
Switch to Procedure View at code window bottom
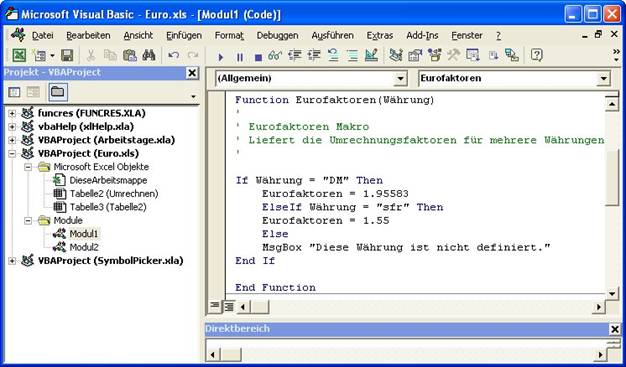pyautogui.click(x=215, y=306)
